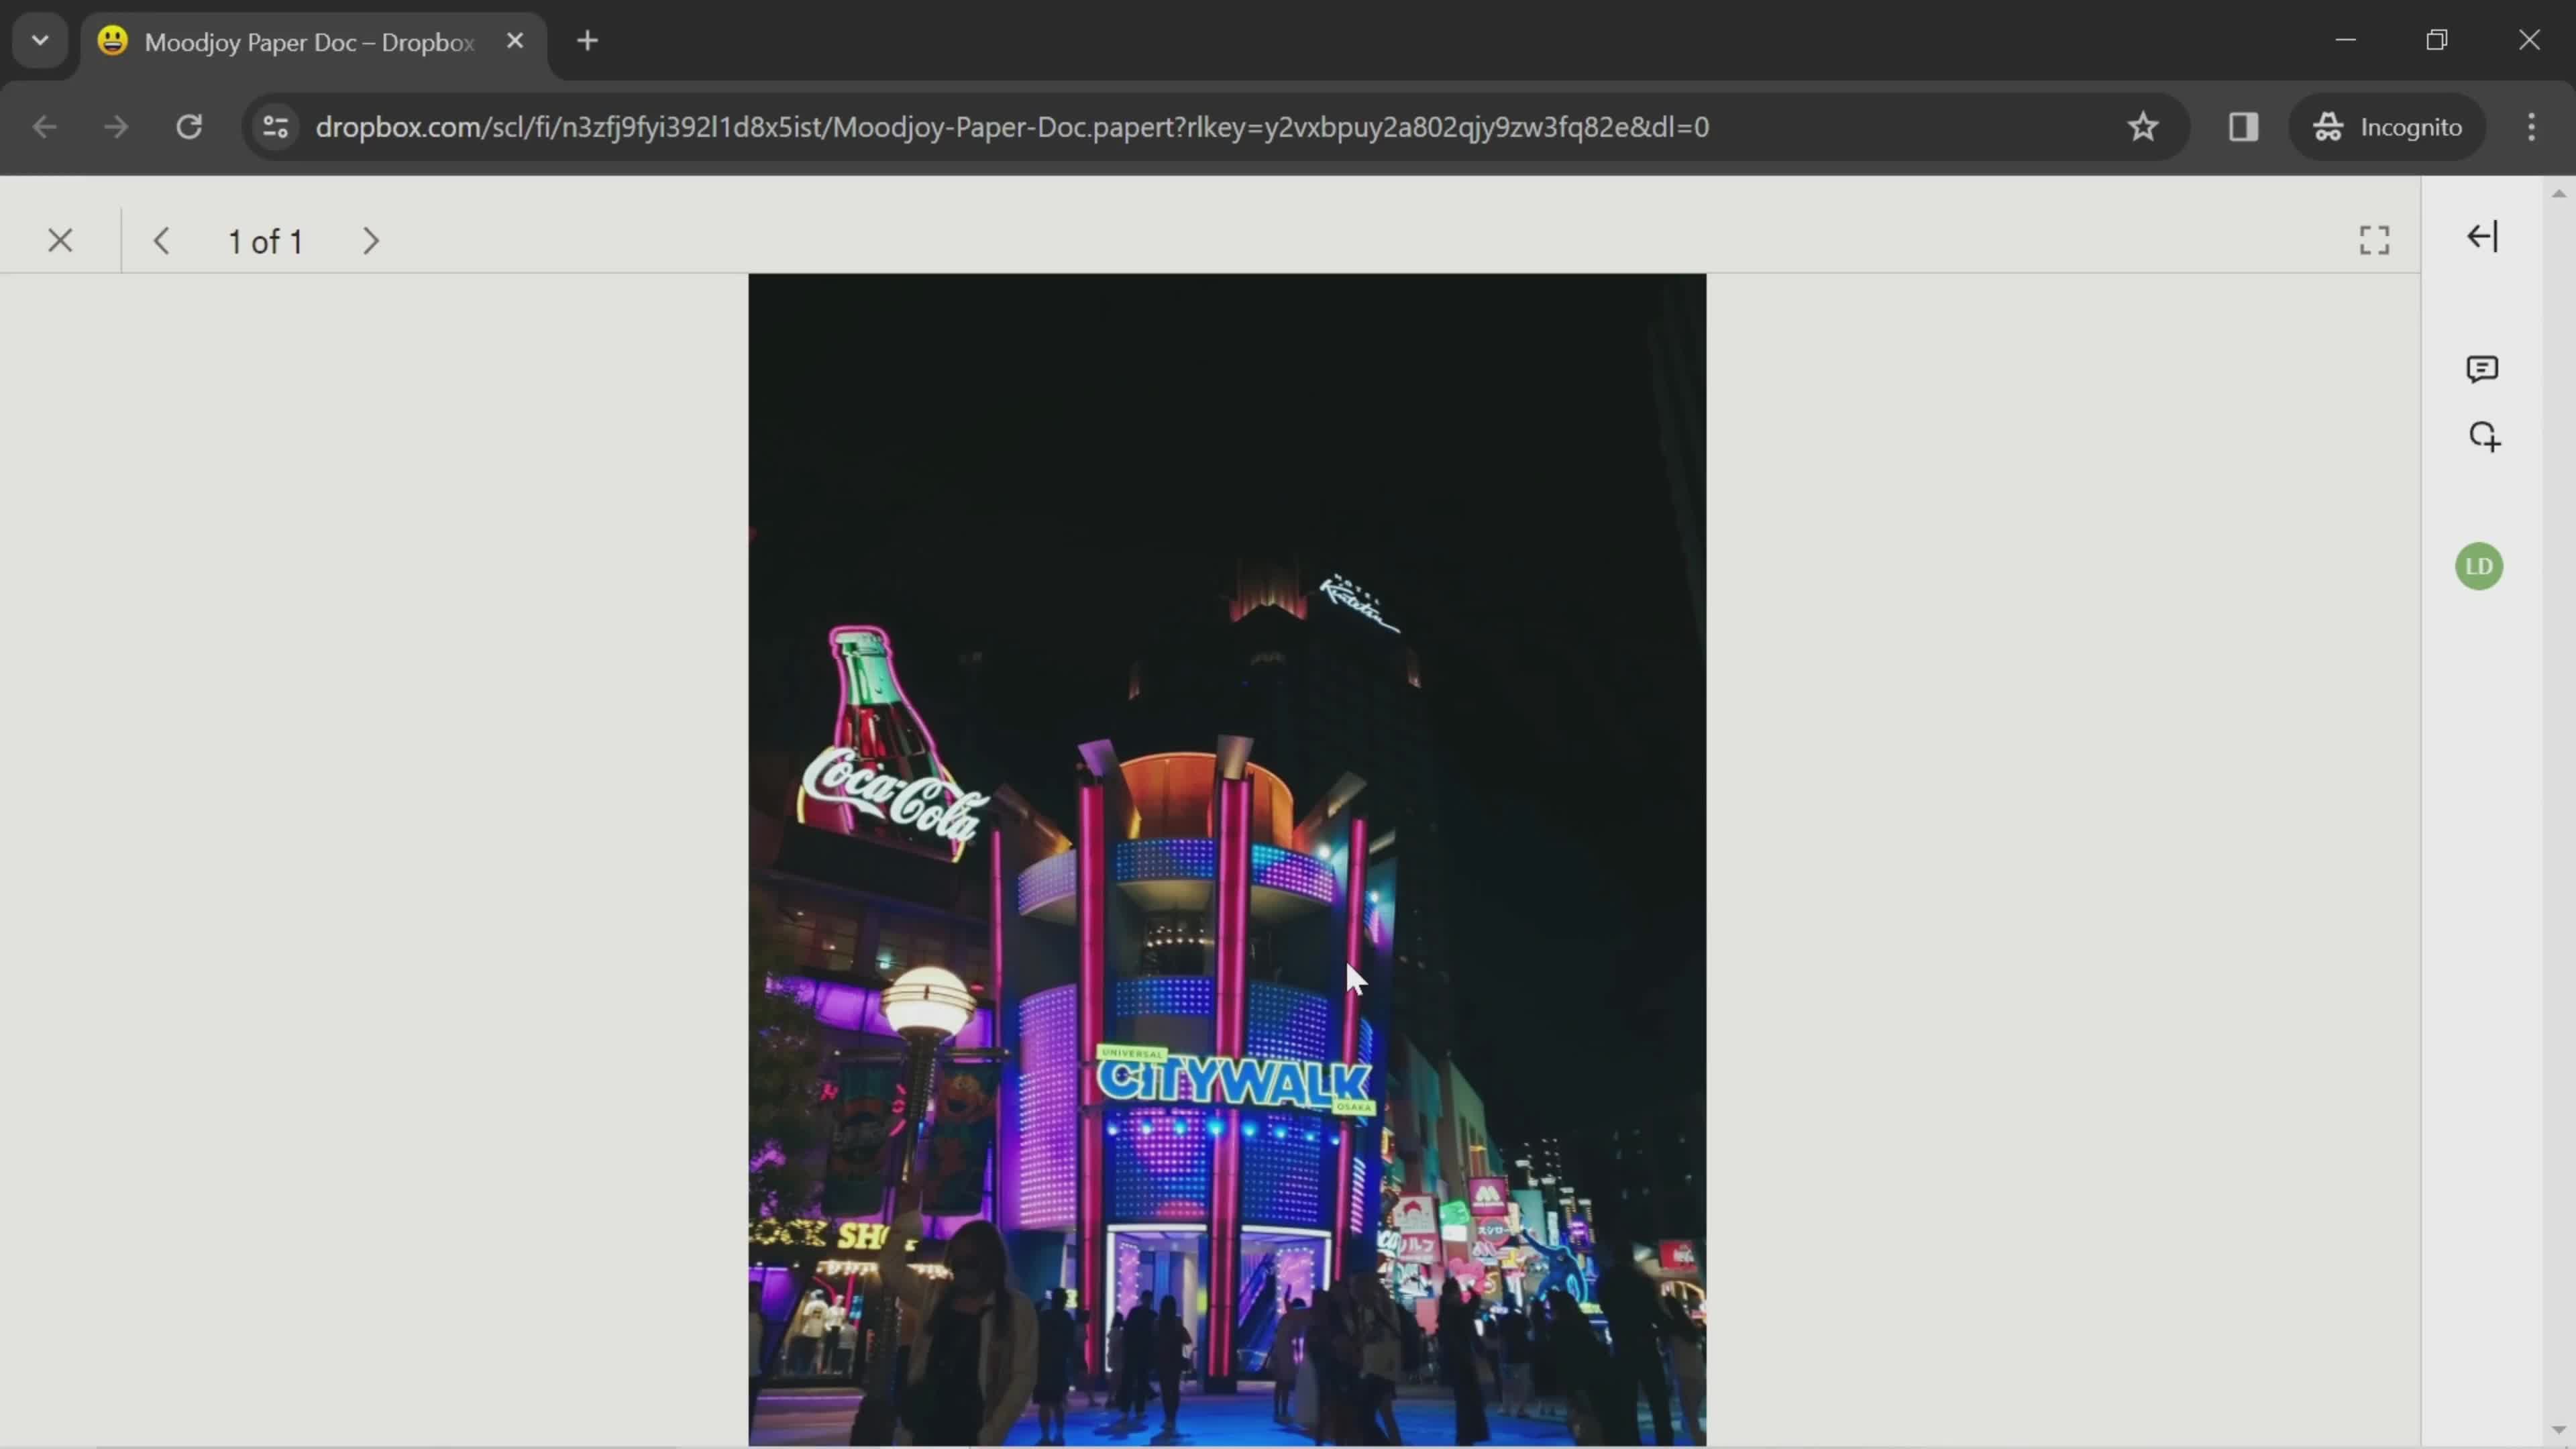View site information icon
The width and height of the screenshot is (2576, 1449).
pos(275,127)
